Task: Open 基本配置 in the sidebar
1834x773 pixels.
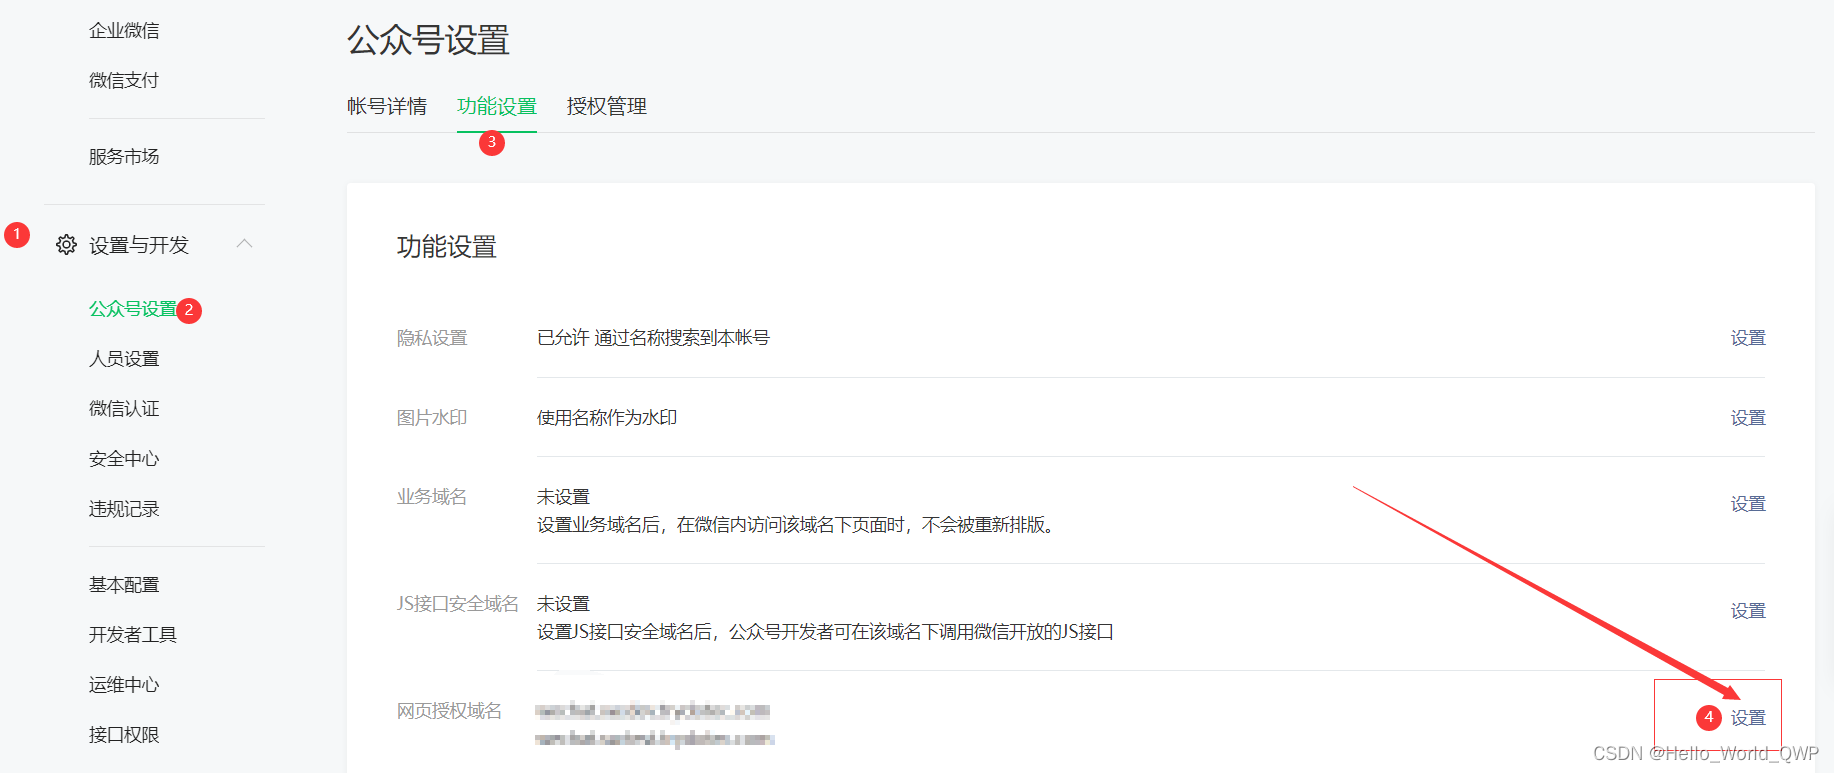Action: point(124,585)
